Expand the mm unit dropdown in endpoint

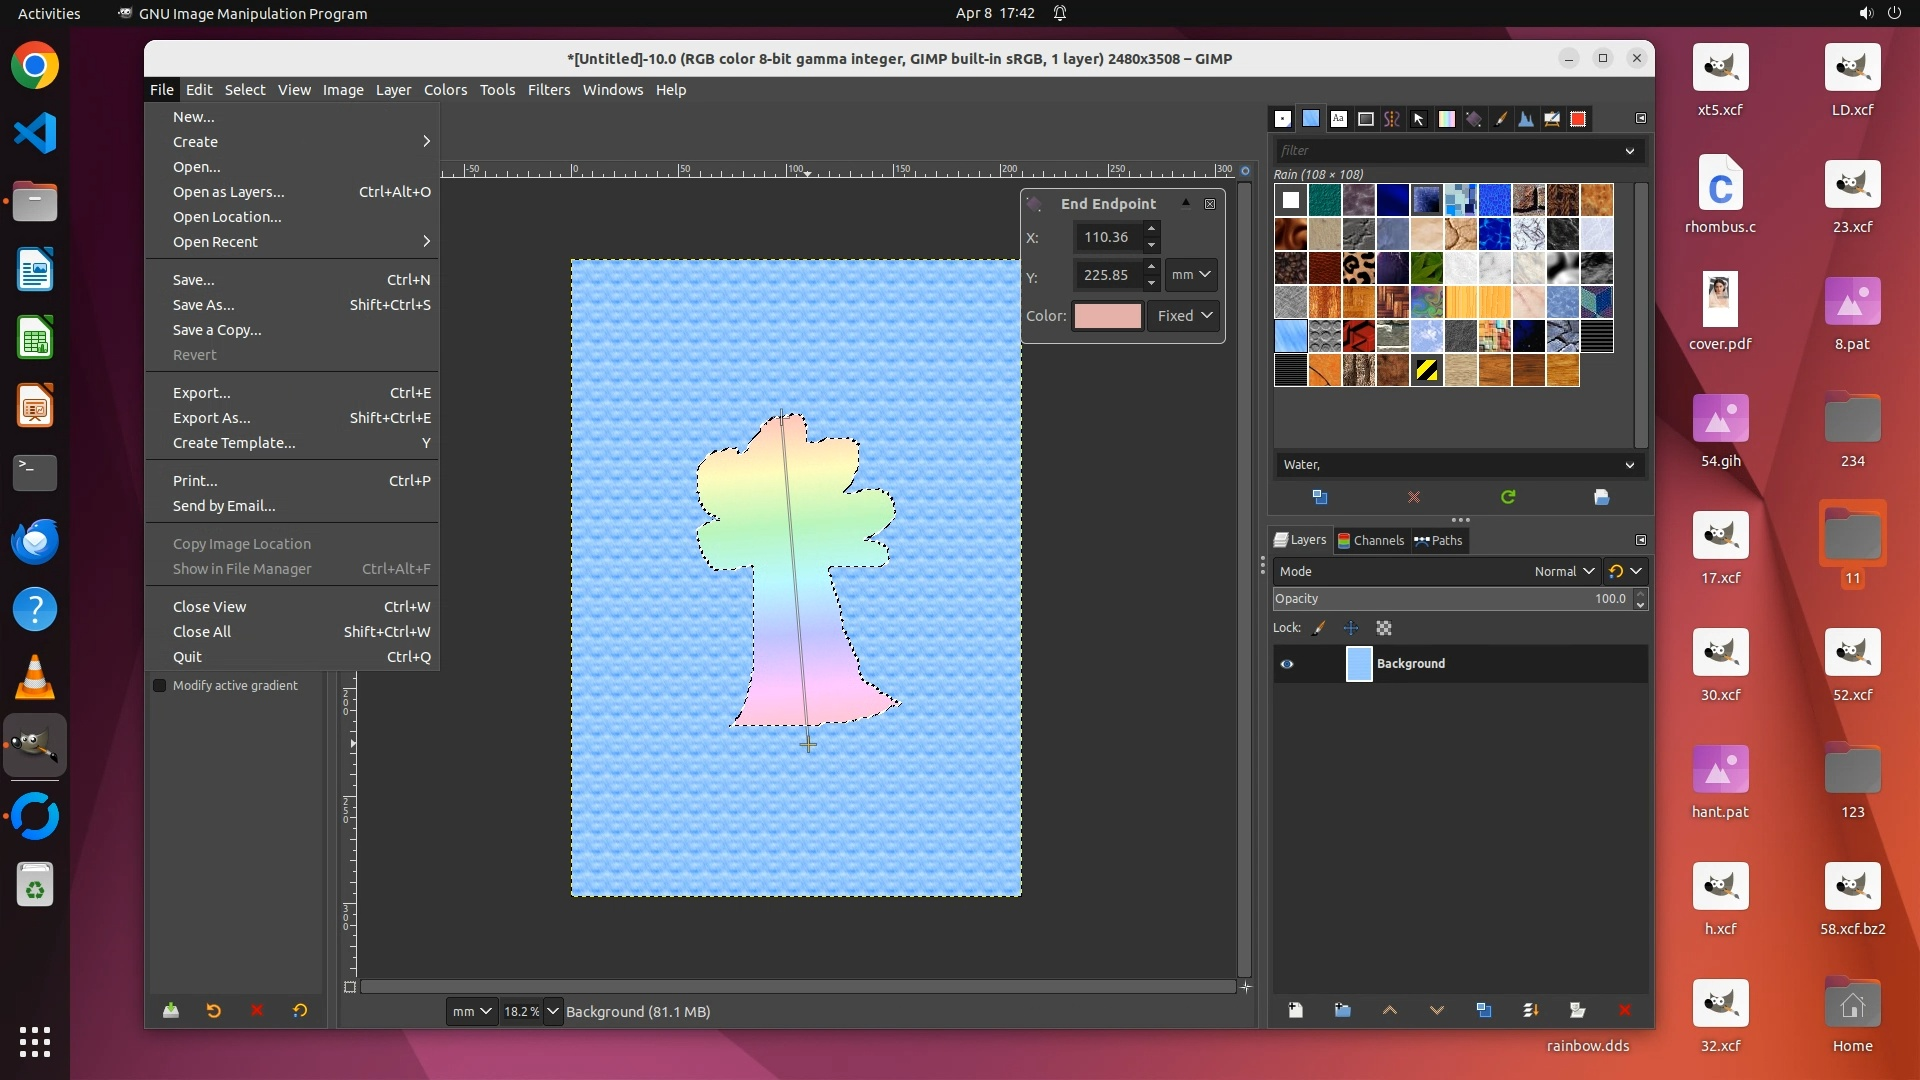(1190, 274)
